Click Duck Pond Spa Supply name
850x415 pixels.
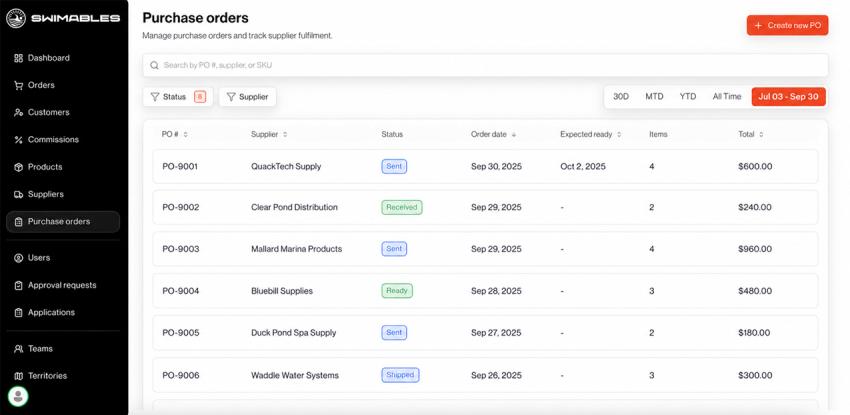pyautogui.click(x=294, y=333)
